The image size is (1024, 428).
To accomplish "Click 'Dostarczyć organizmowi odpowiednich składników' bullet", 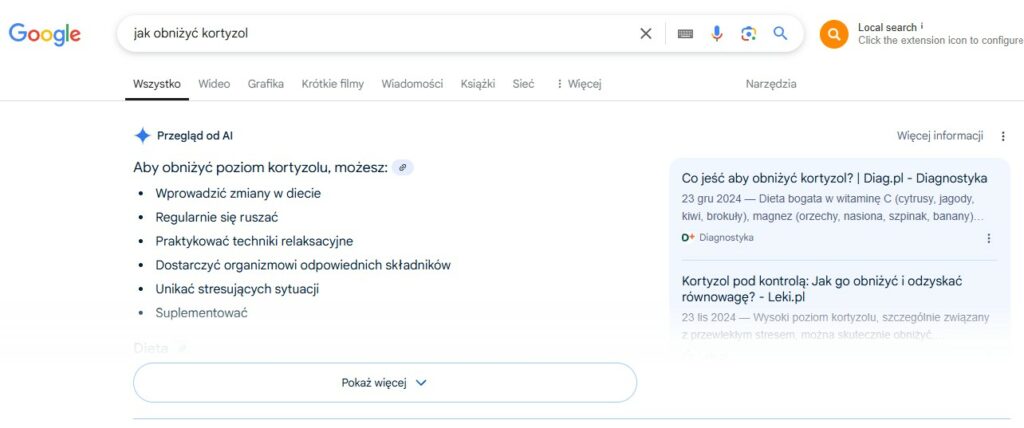I will tap(303, 265).
